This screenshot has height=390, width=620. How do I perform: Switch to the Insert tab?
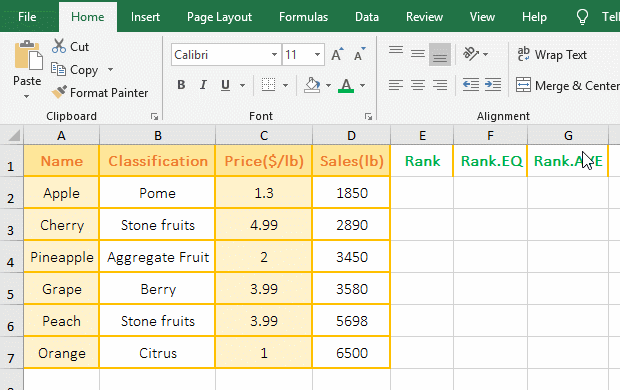pos(145,17)
